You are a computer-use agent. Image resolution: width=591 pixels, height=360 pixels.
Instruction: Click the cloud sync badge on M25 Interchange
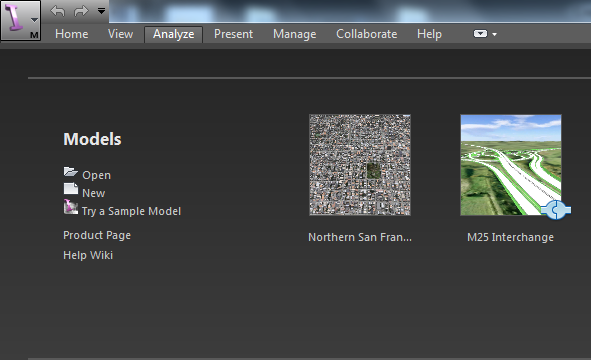pyautogui.click(x=556, y=210)
